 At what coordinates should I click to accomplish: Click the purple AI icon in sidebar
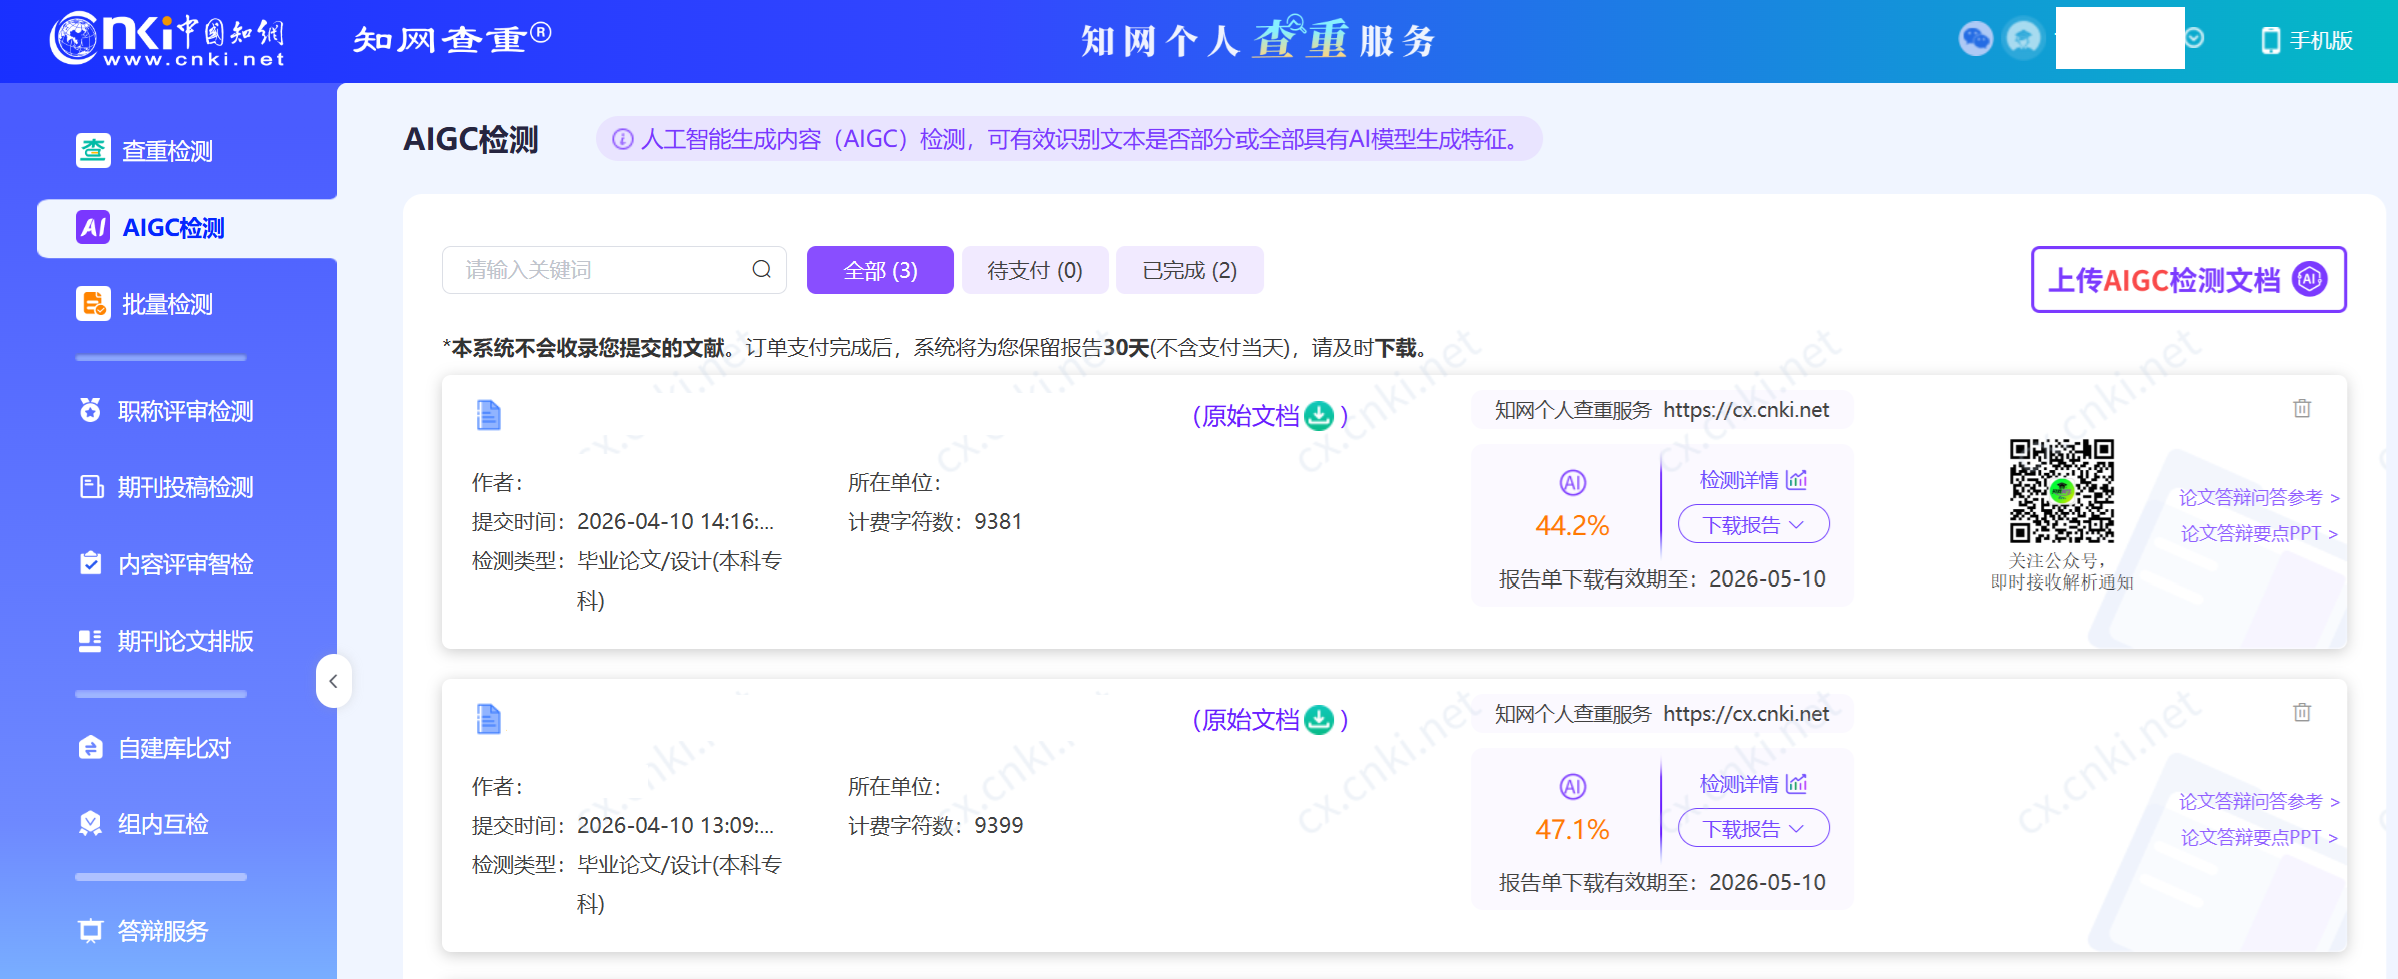click(x=93, y=228)
